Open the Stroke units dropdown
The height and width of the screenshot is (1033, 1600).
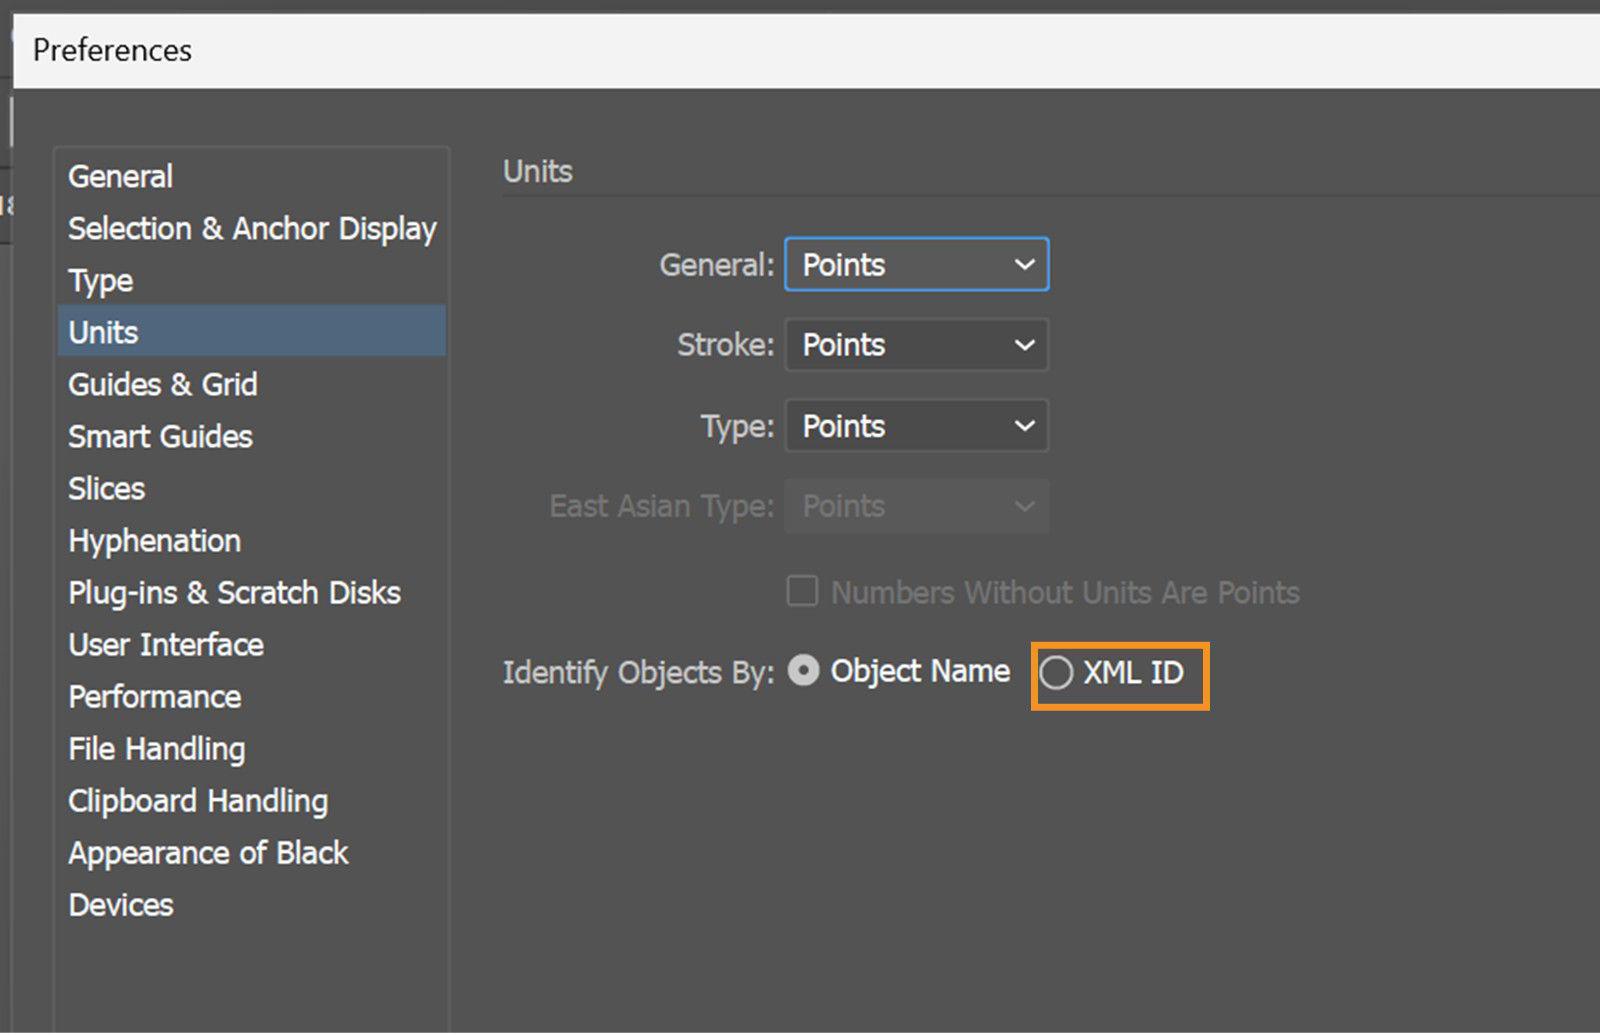pos(915,345)
